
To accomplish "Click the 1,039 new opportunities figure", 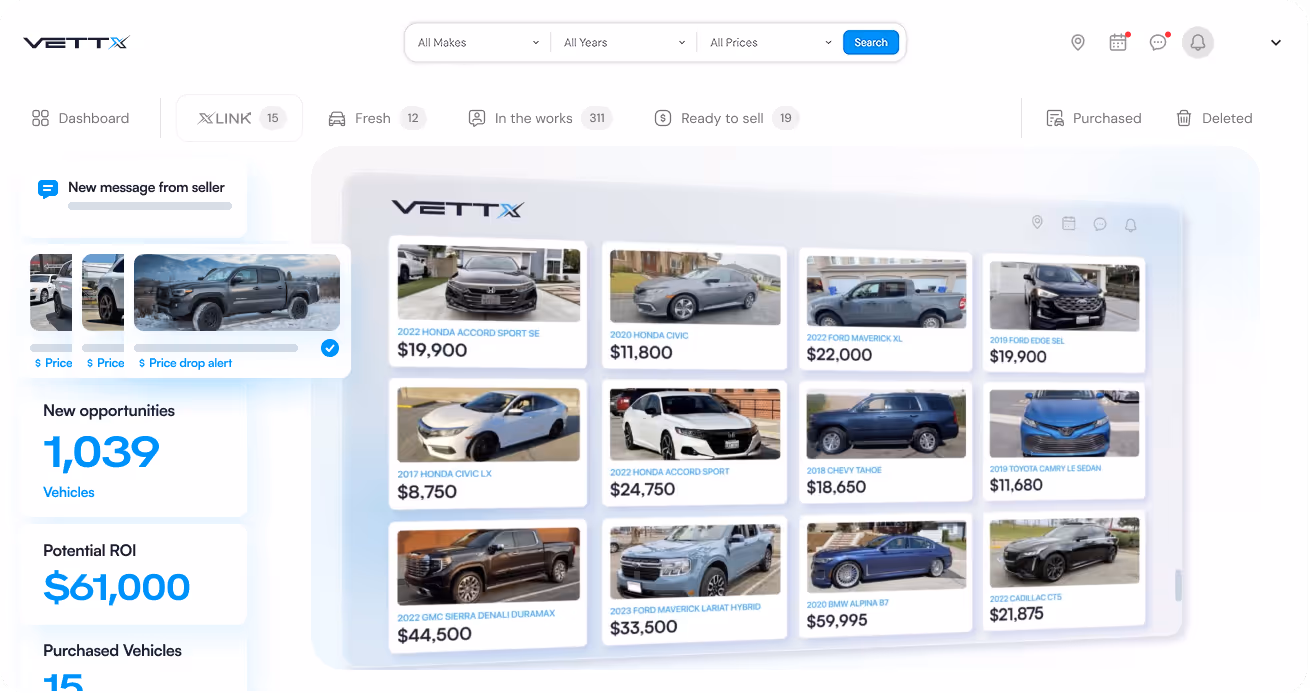I will pos(101,453).
